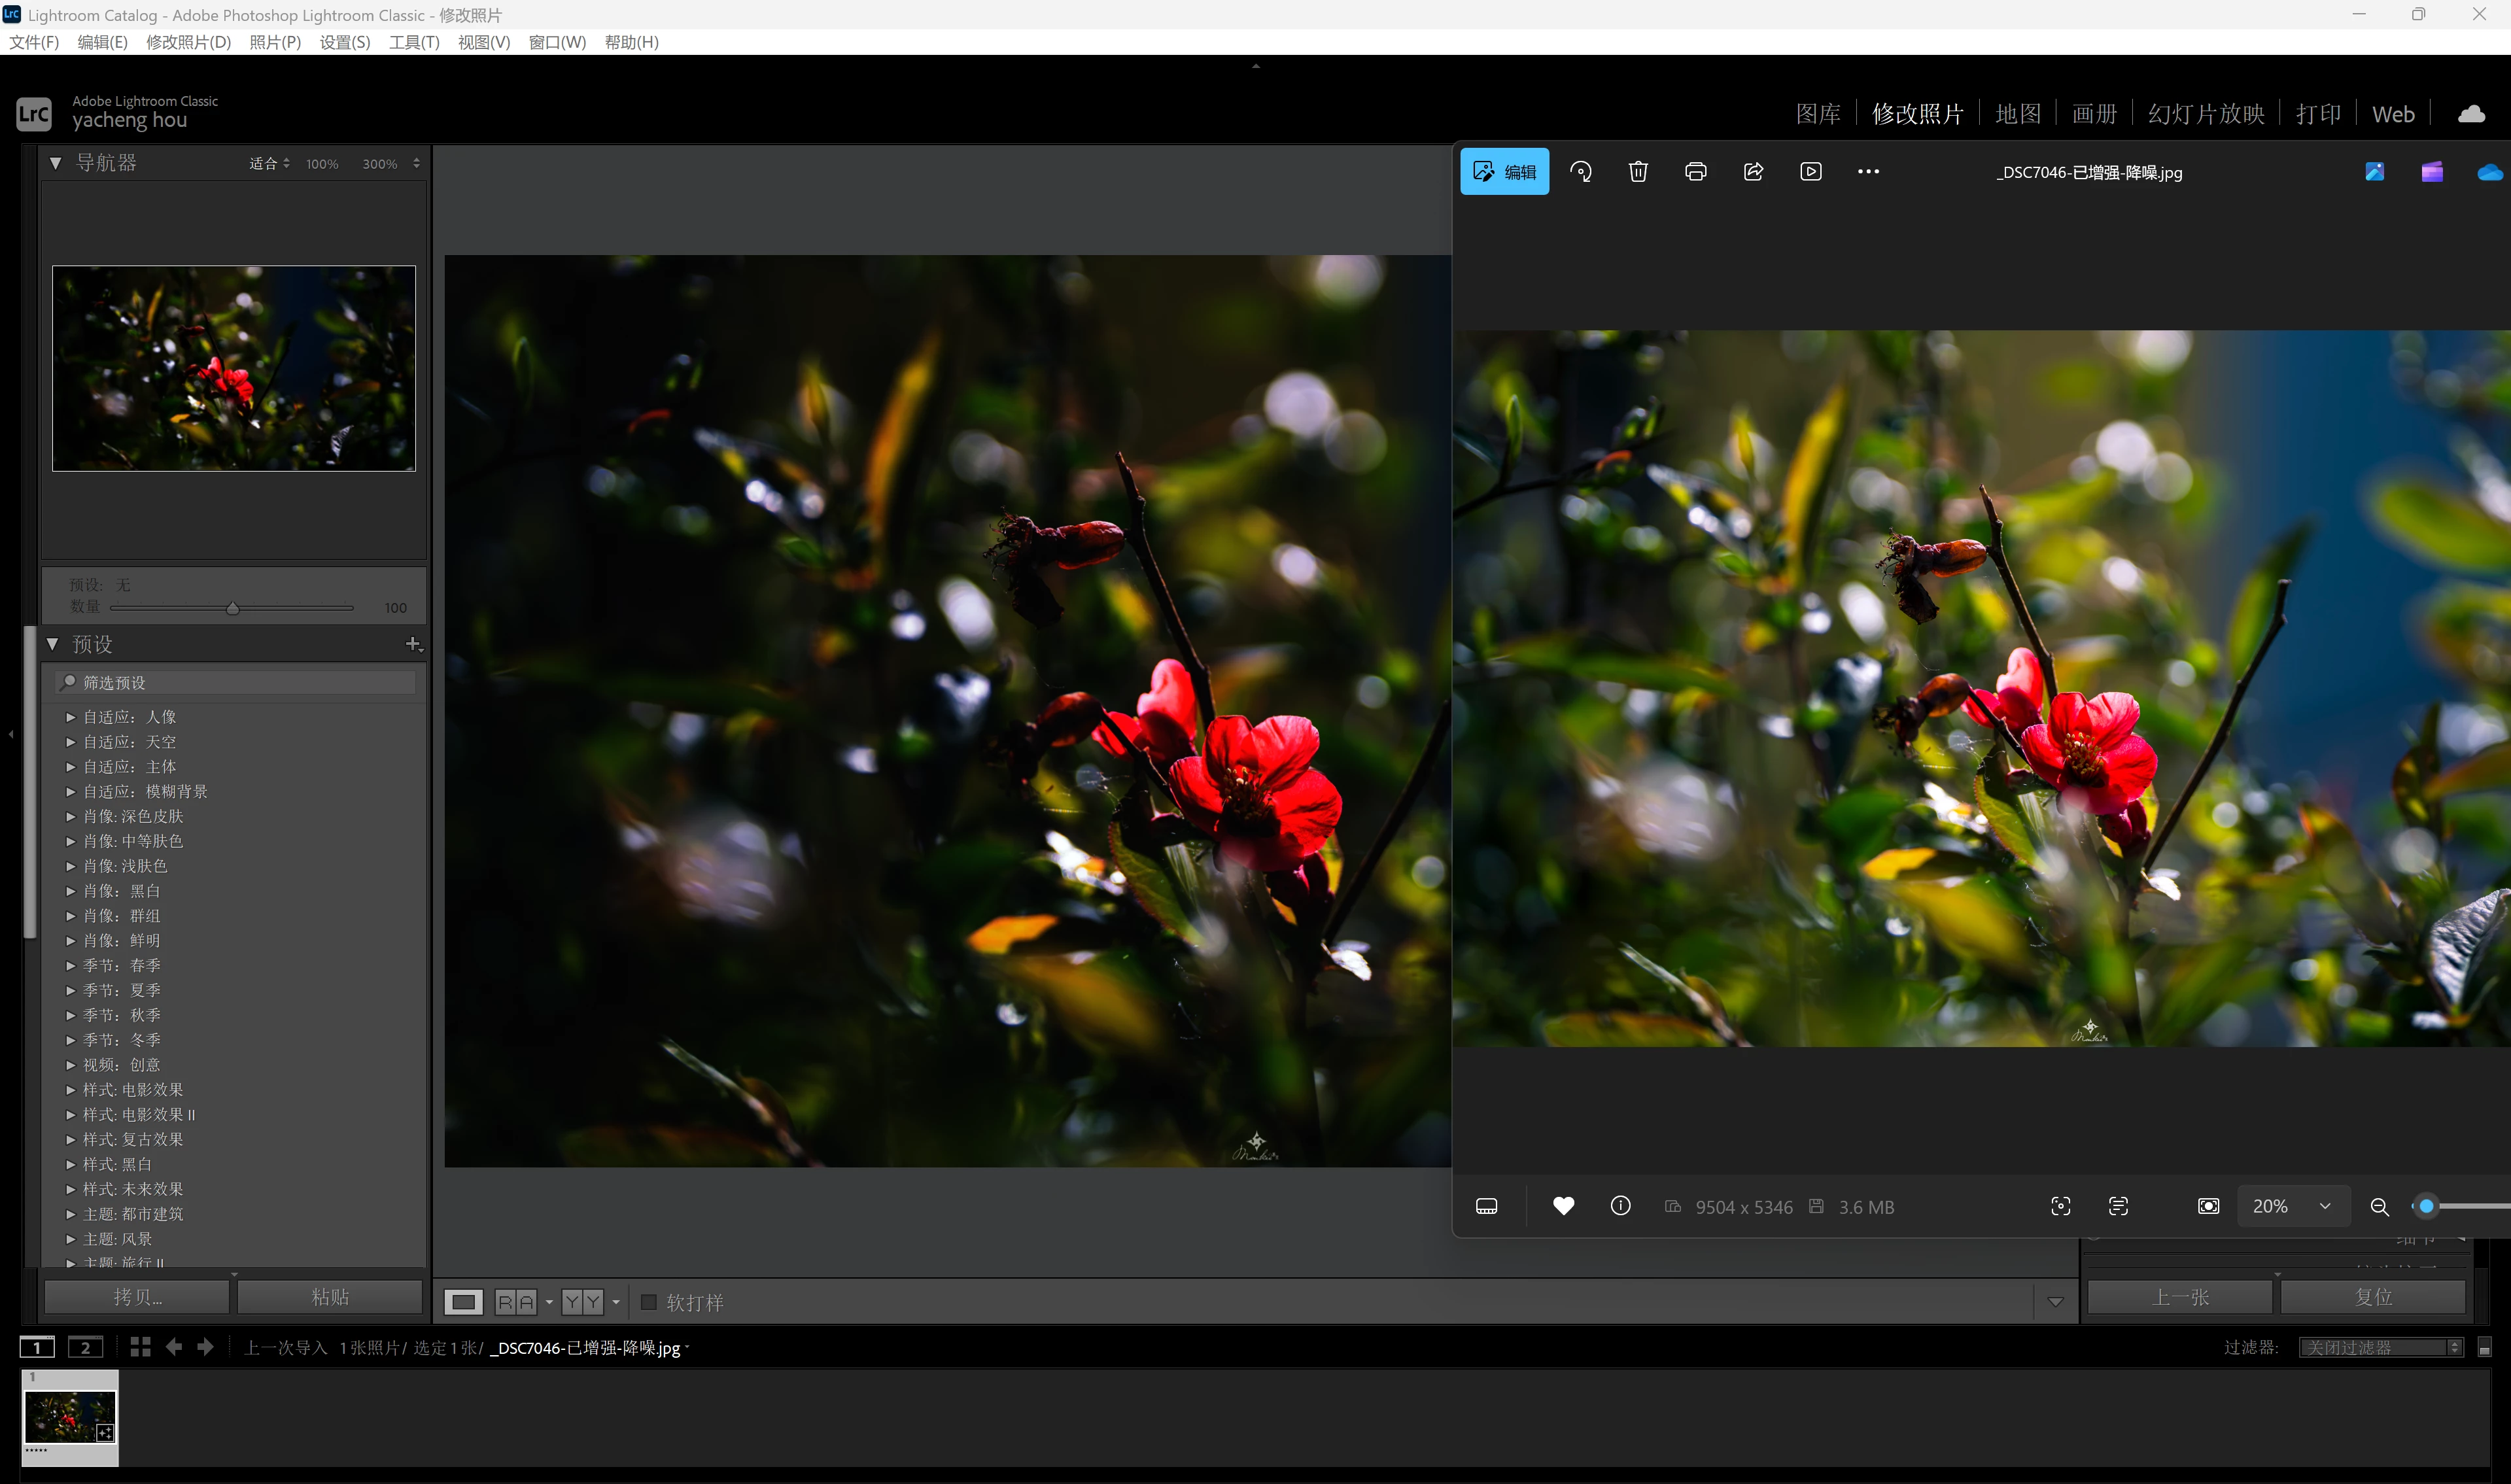
Task: Click the trash delete icon
Action: point(1638,172)
